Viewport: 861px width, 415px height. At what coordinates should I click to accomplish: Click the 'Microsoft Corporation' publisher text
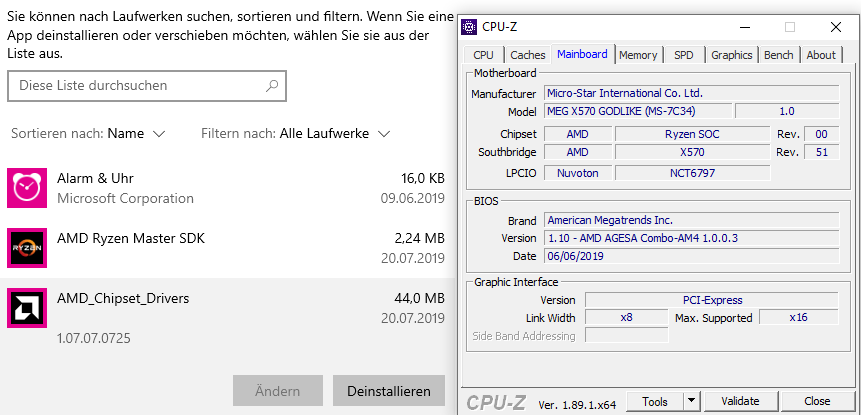click(x=125, y=198)
